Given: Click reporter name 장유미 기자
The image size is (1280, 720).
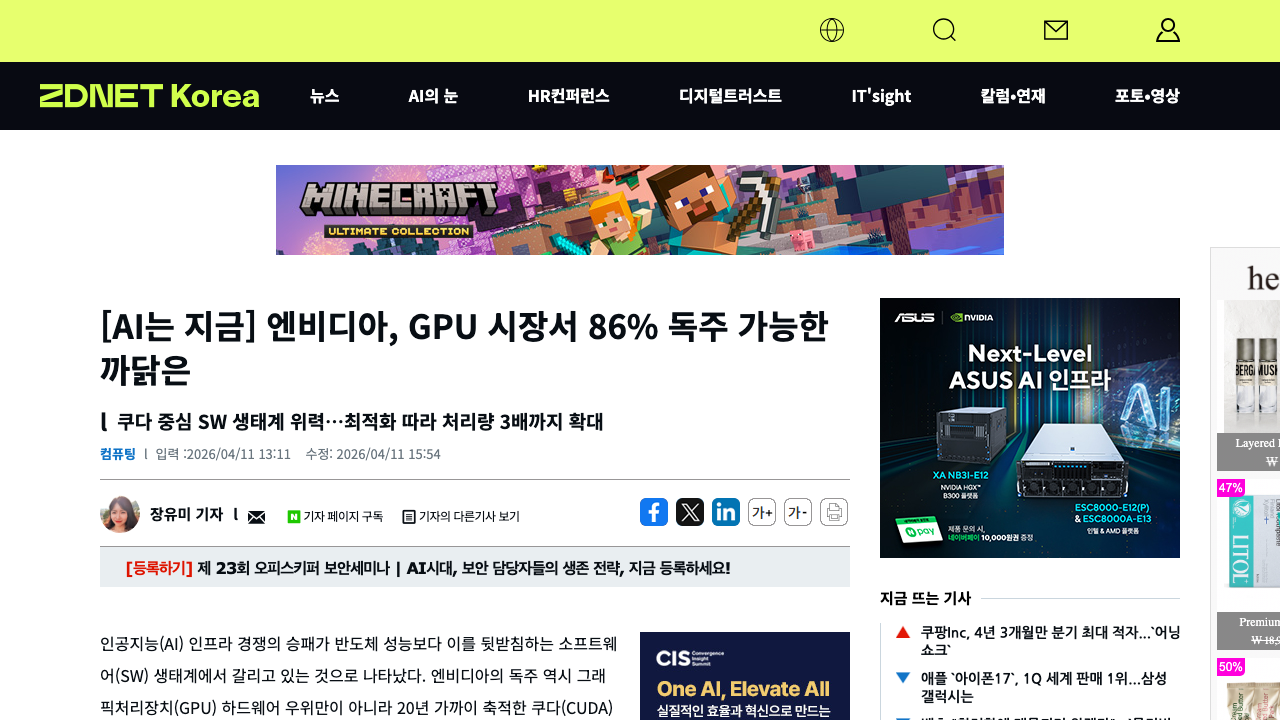Looking at the screenshot, I should pos(186,514).
